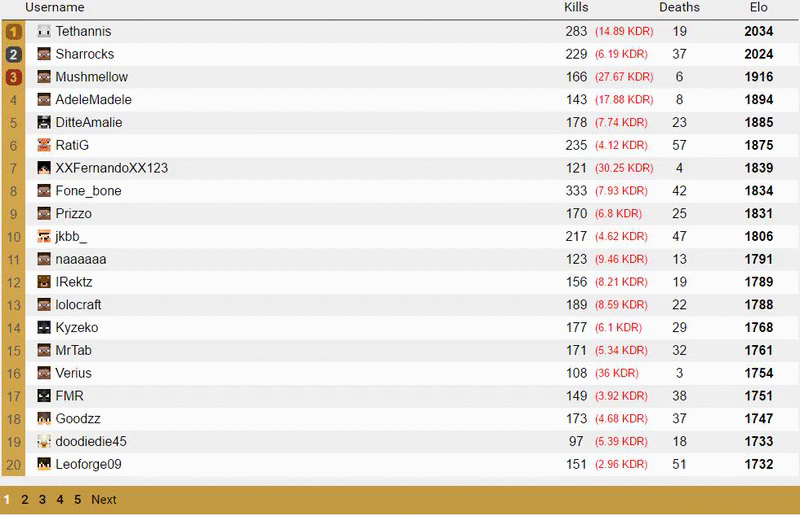This screenshot has width=800, height=516.
Task: Click Kyzeko player avatar icon
Action: 44,327
